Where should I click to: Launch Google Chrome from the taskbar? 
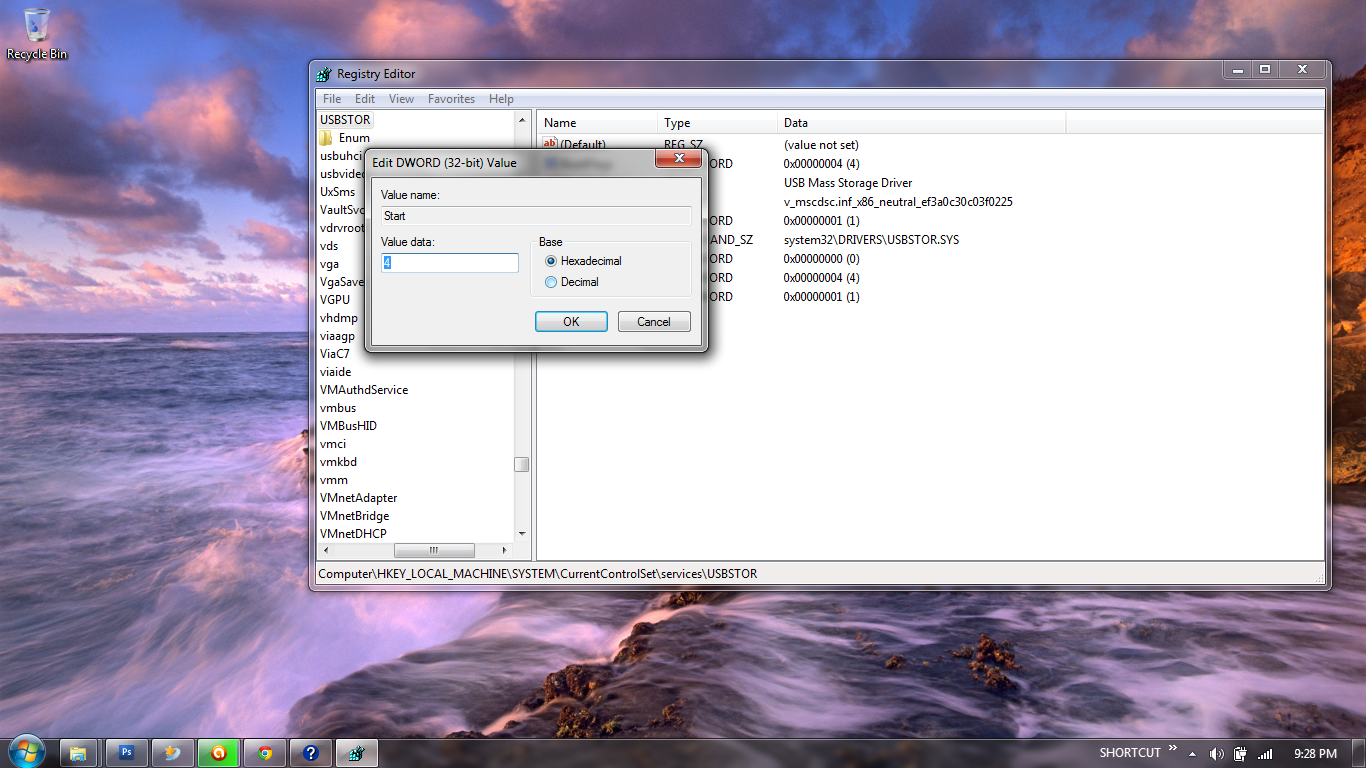[264, 752]
